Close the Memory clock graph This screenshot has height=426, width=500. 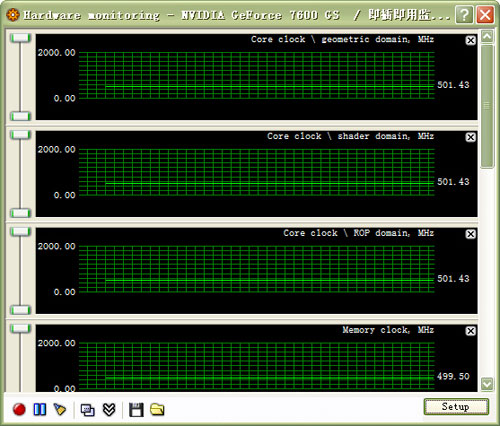[470, 331]
